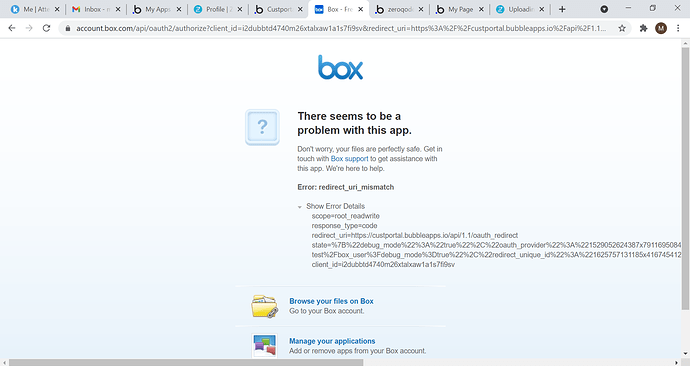Open a new tab with plus button

[562, 9]
